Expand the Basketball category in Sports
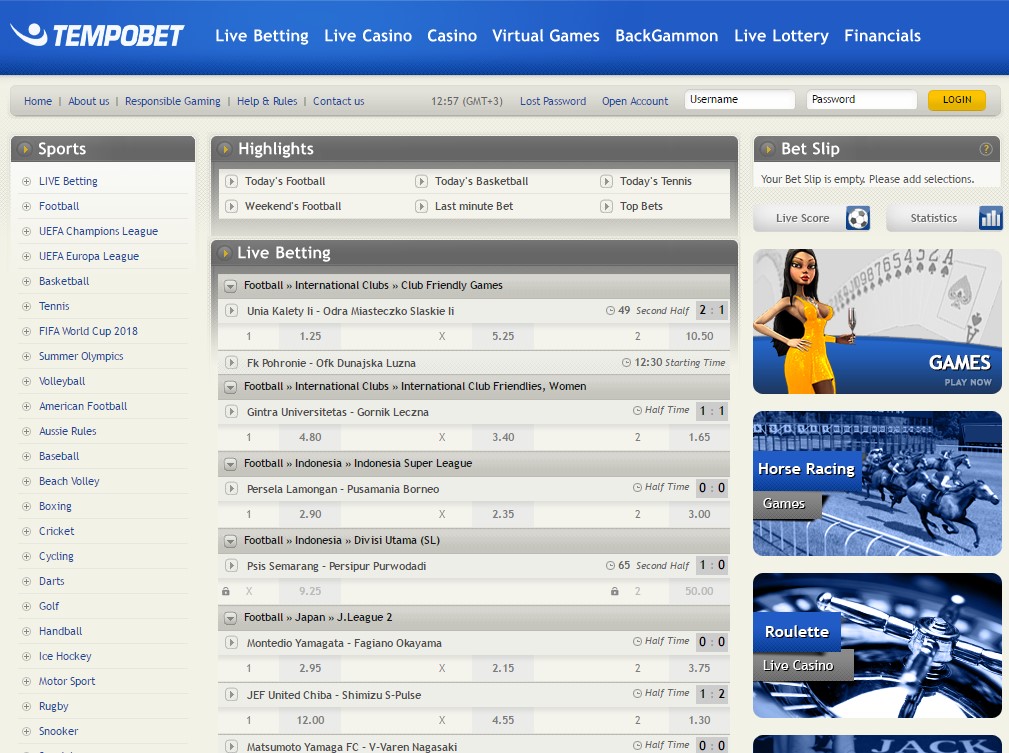 26,281
